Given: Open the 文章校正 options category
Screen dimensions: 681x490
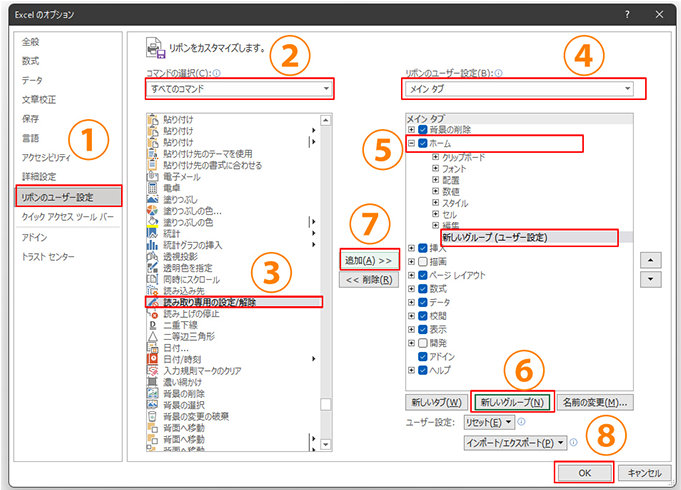Looking at the screenshot, I should (x=39, y=99).
